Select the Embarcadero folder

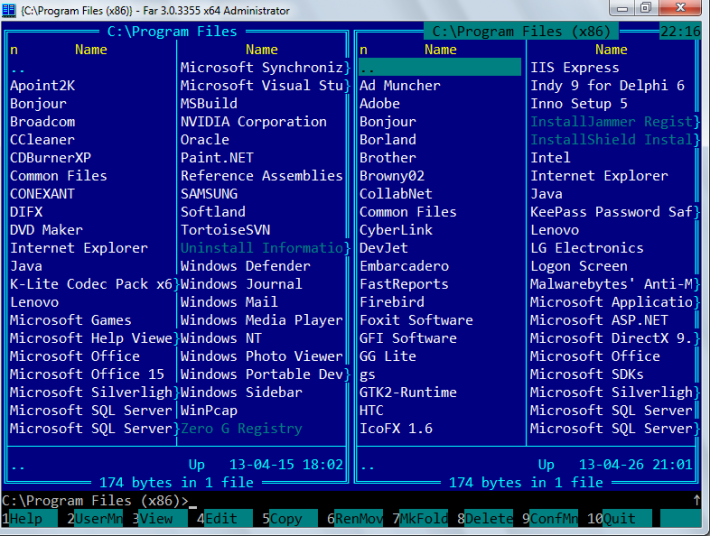tap(404, 266)
